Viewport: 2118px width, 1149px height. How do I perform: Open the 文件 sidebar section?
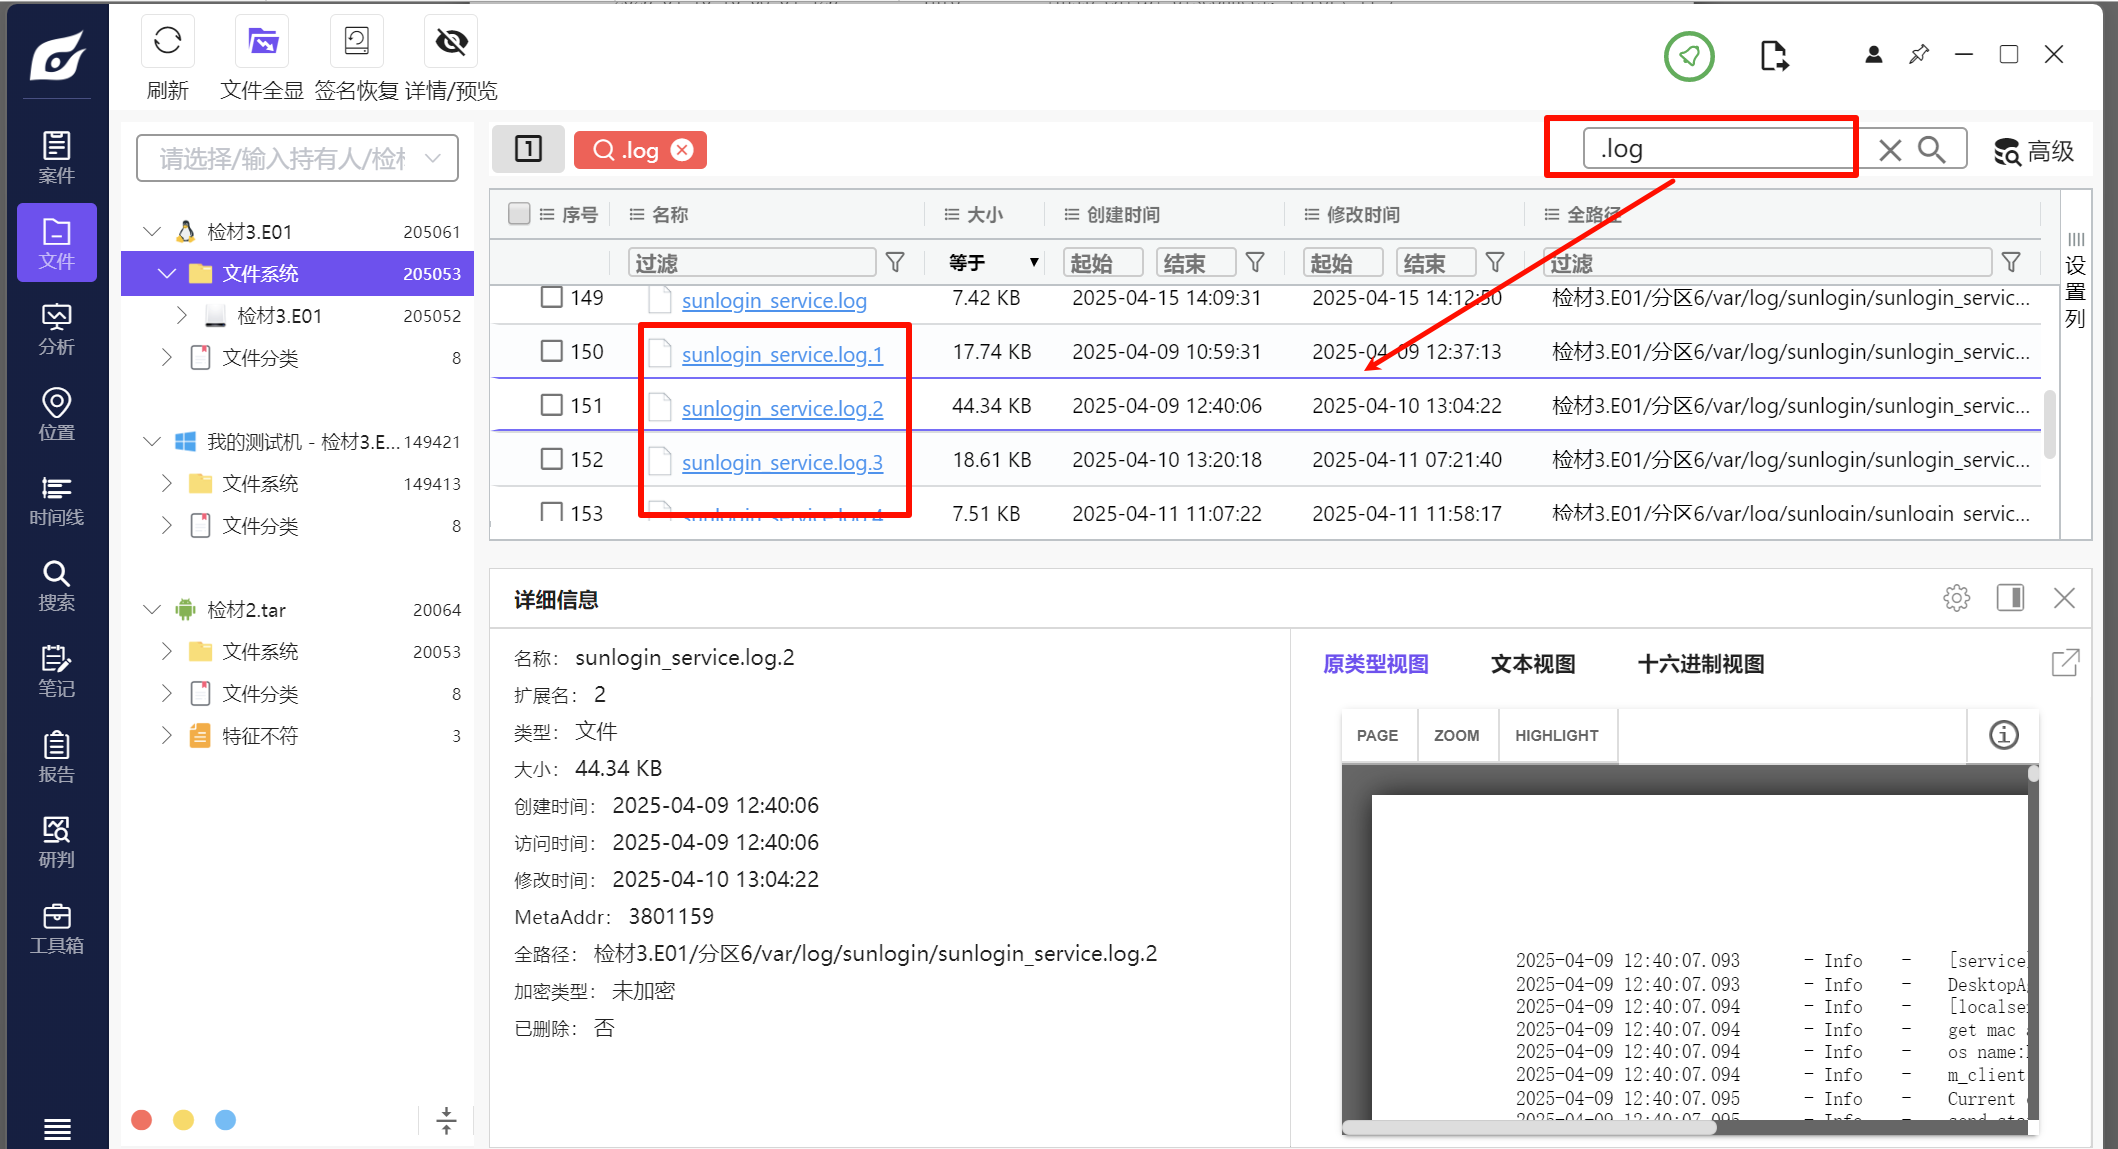point(56,243)
